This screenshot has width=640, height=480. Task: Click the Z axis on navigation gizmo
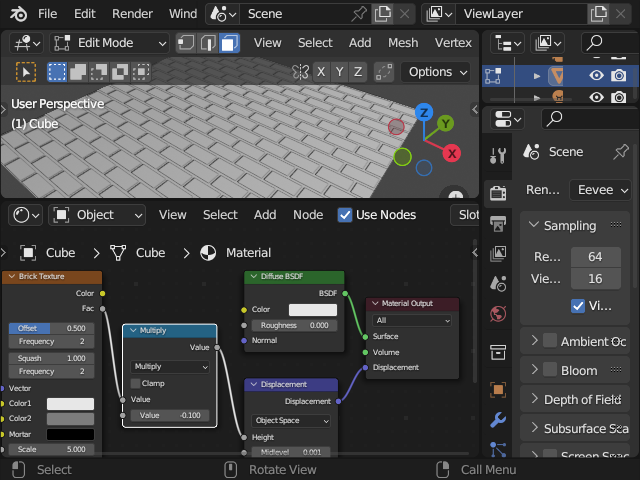(x=424, y=112)
